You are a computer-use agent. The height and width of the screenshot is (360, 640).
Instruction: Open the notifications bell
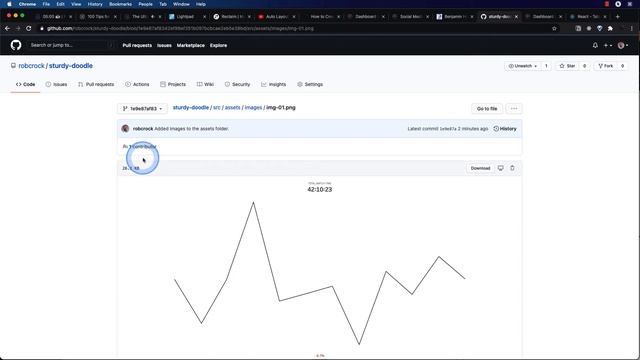[595, 45]
